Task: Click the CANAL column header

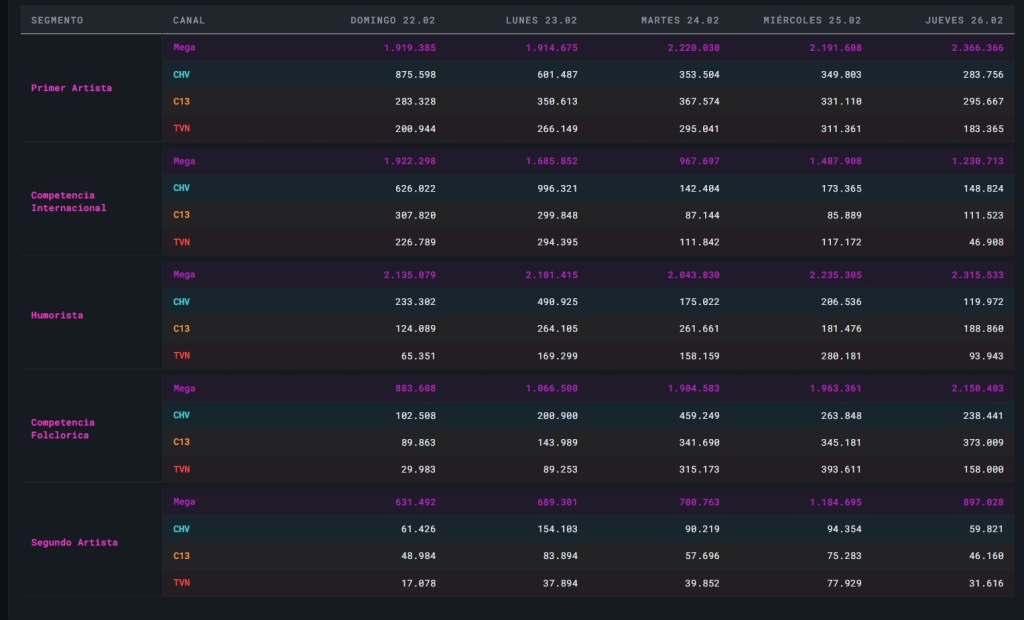Action: click(x=189, y=20)
